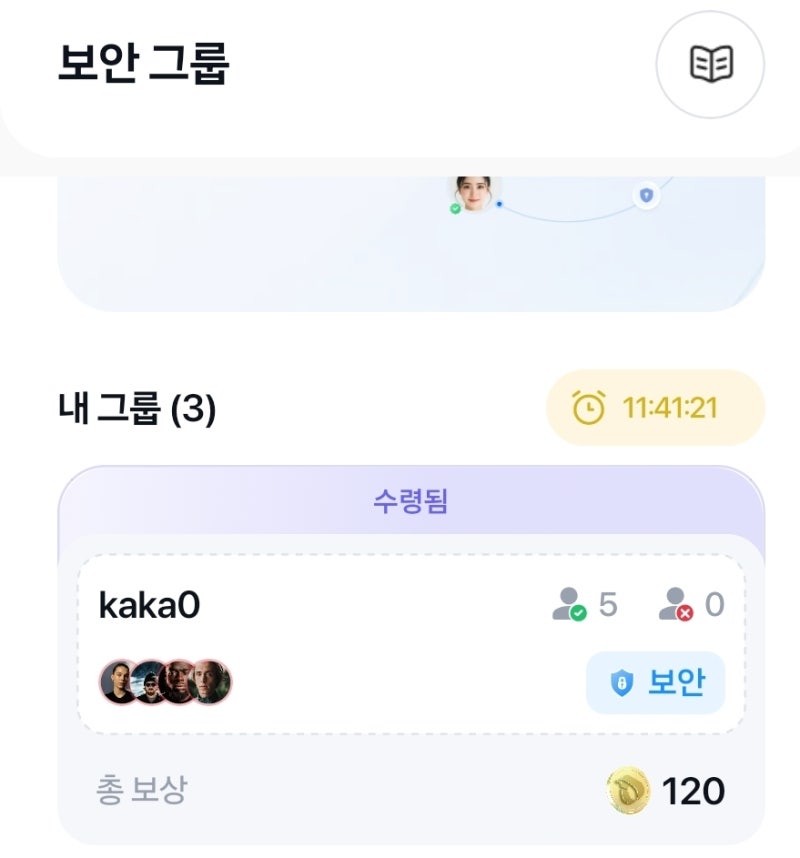Click the small blue dot on the arc

point(499,204)
